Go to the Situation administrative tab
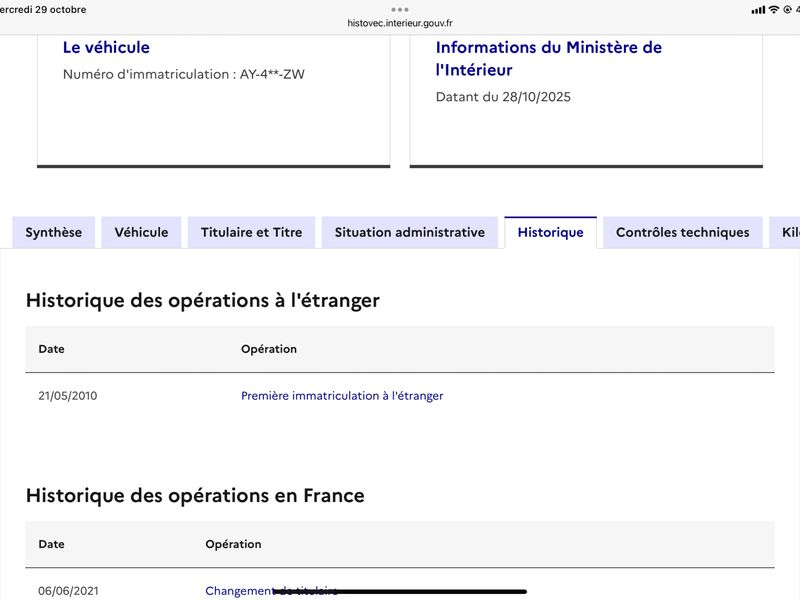The image size is (800, 600). coord(409,232)
